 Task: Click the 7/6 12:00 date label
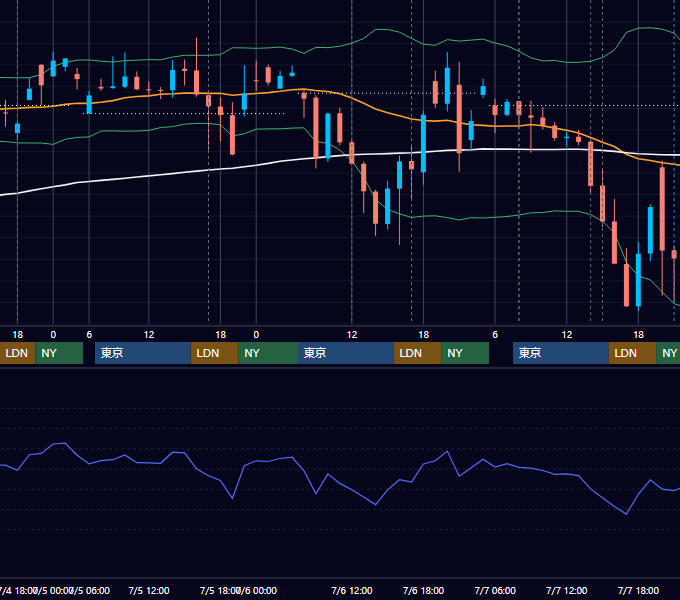(x=352, y=590)
